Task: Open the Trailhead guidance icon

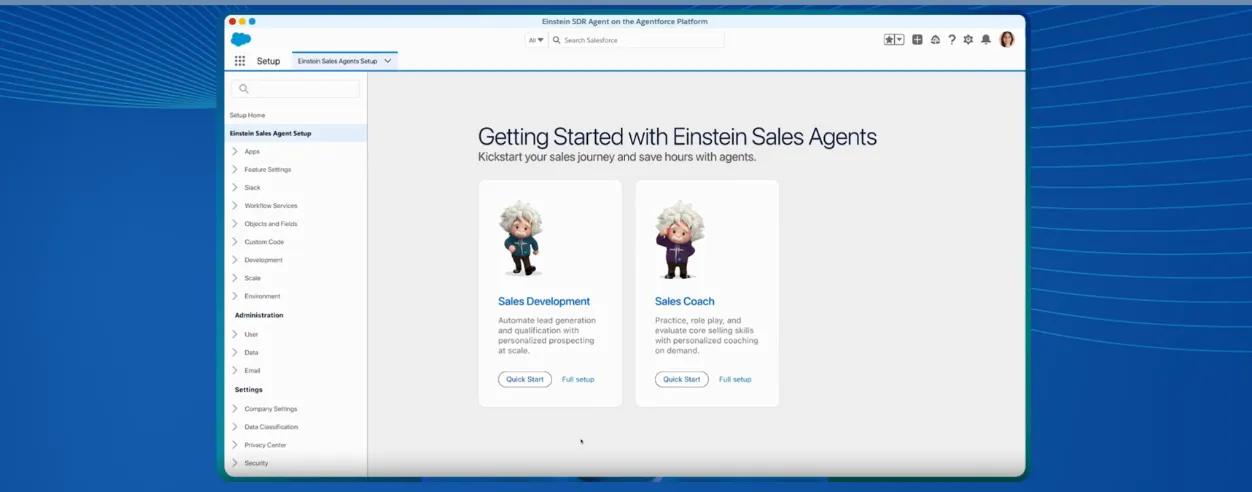Action: click(935, 40)
